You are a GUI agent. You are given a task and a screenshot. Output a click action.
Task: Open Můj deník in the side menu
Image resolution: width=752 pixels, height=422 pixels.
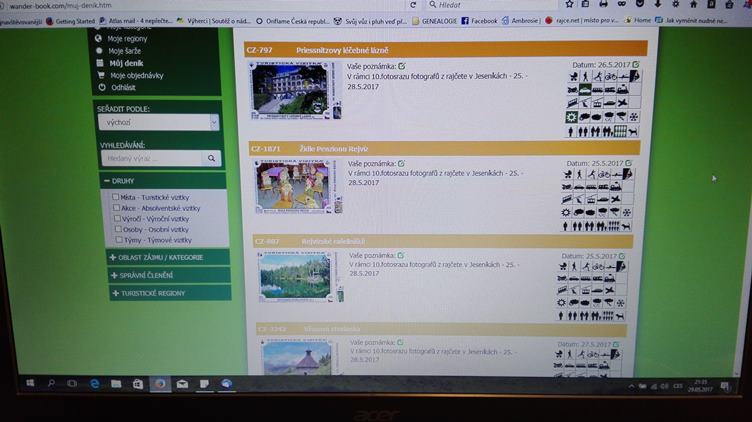(126, 63)
